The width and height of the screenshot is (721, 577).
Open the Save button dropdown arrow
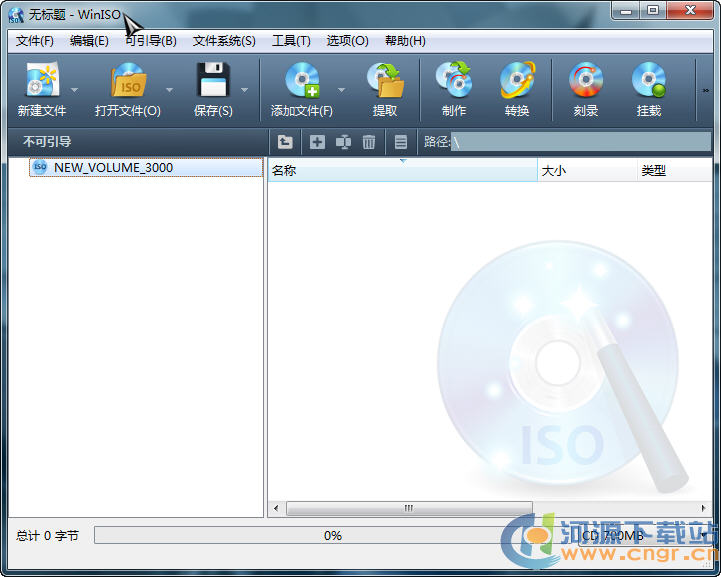[244, 90]
